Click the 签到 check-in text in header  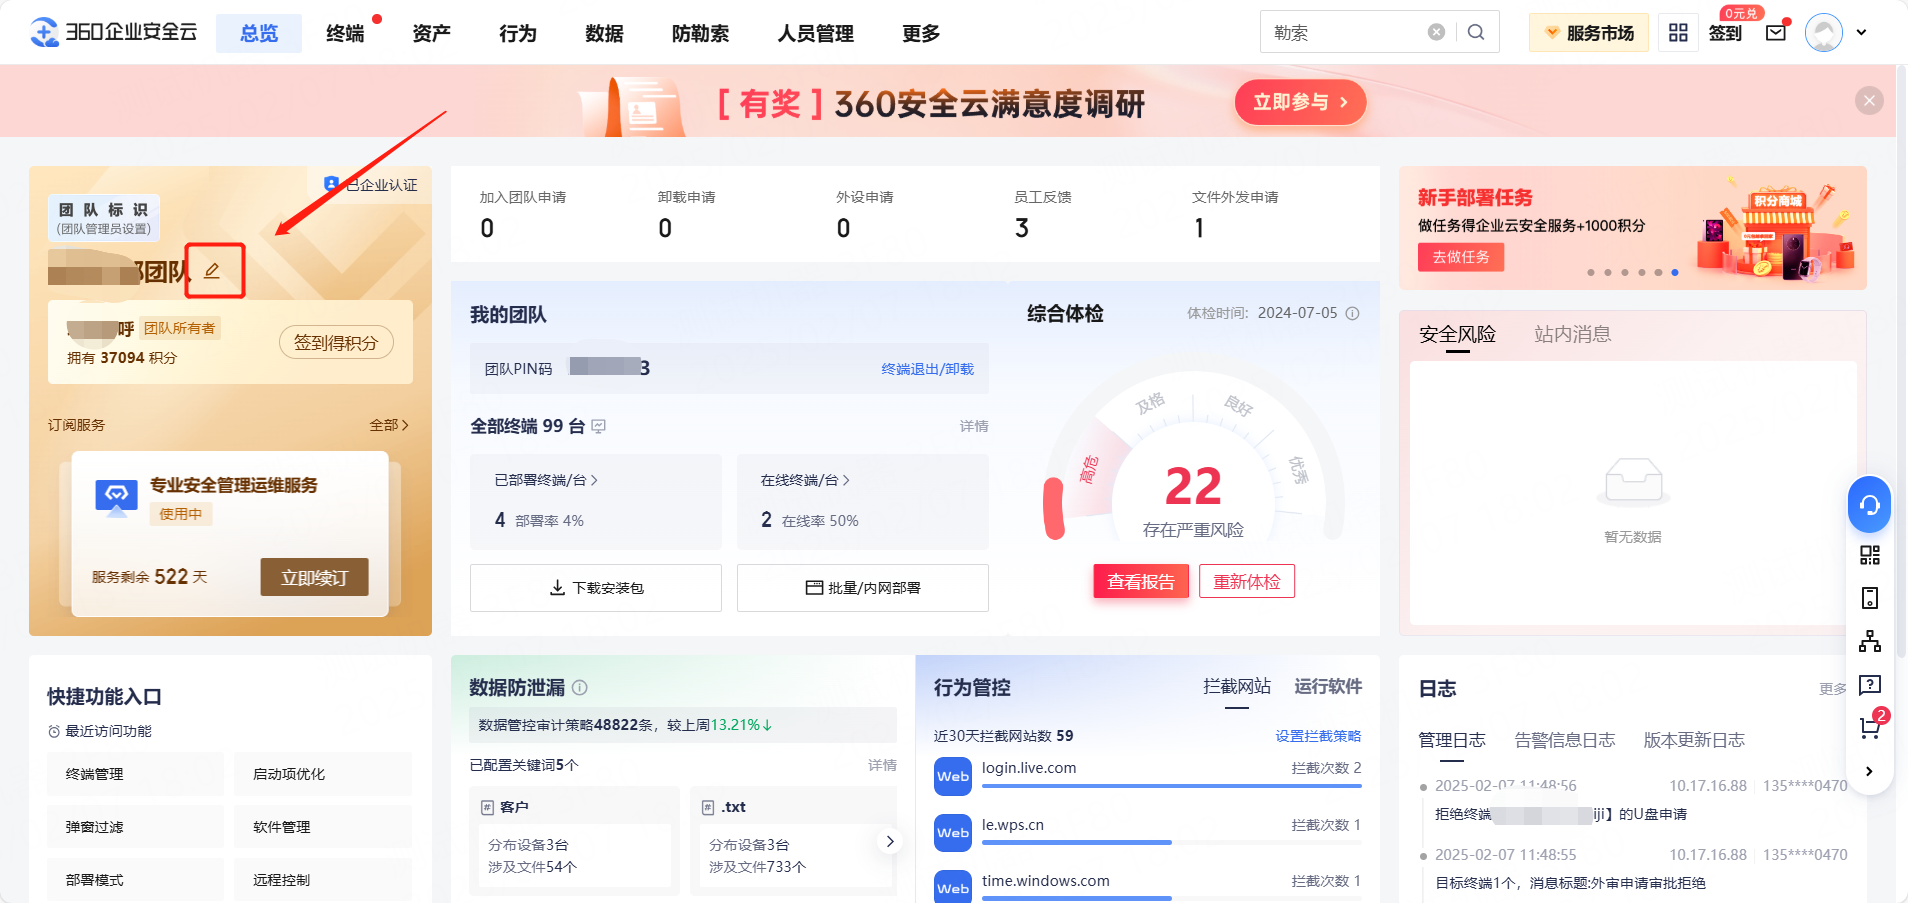(1725, 33)
